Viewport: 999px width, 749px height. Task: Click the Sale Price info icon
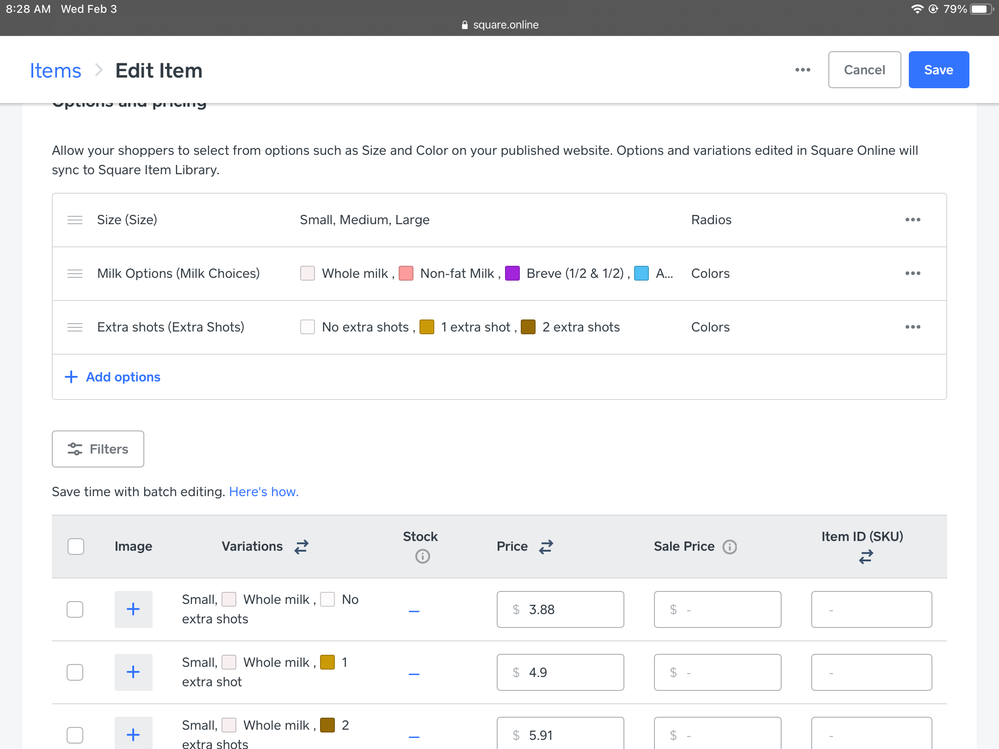point(730,547)
